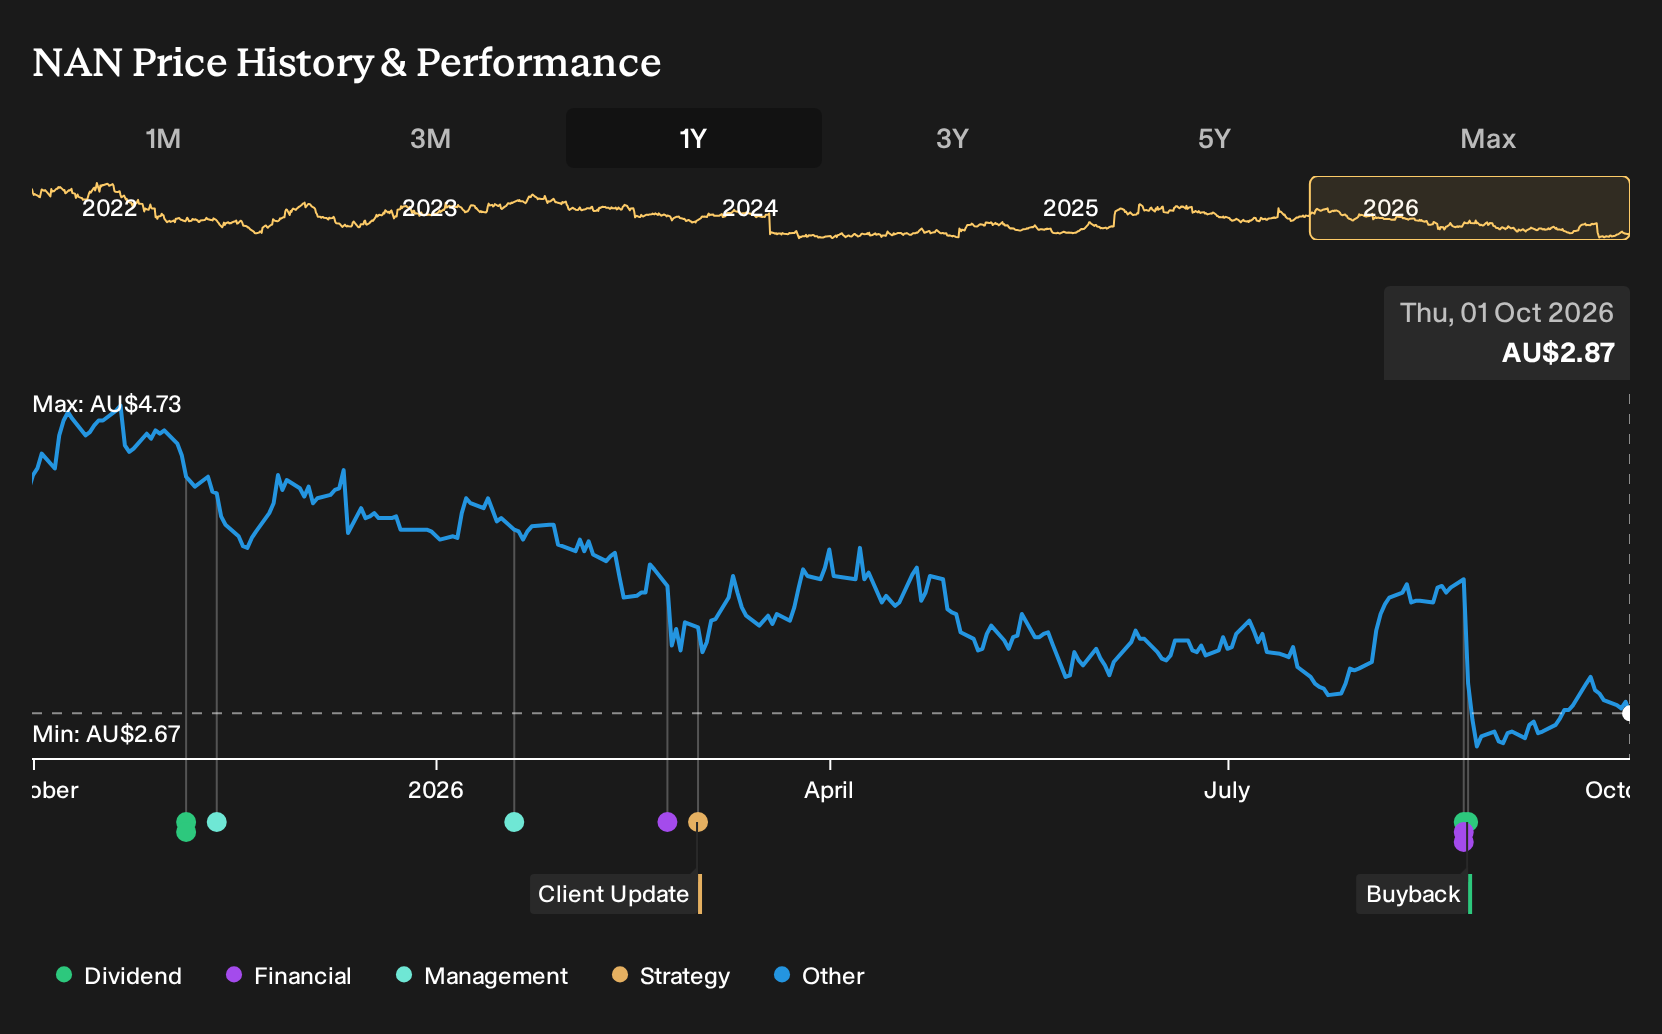Screen dimensions: 1662x1034
Task: Click the Min: AU$2.67 label
Action: tap(107, 734)
